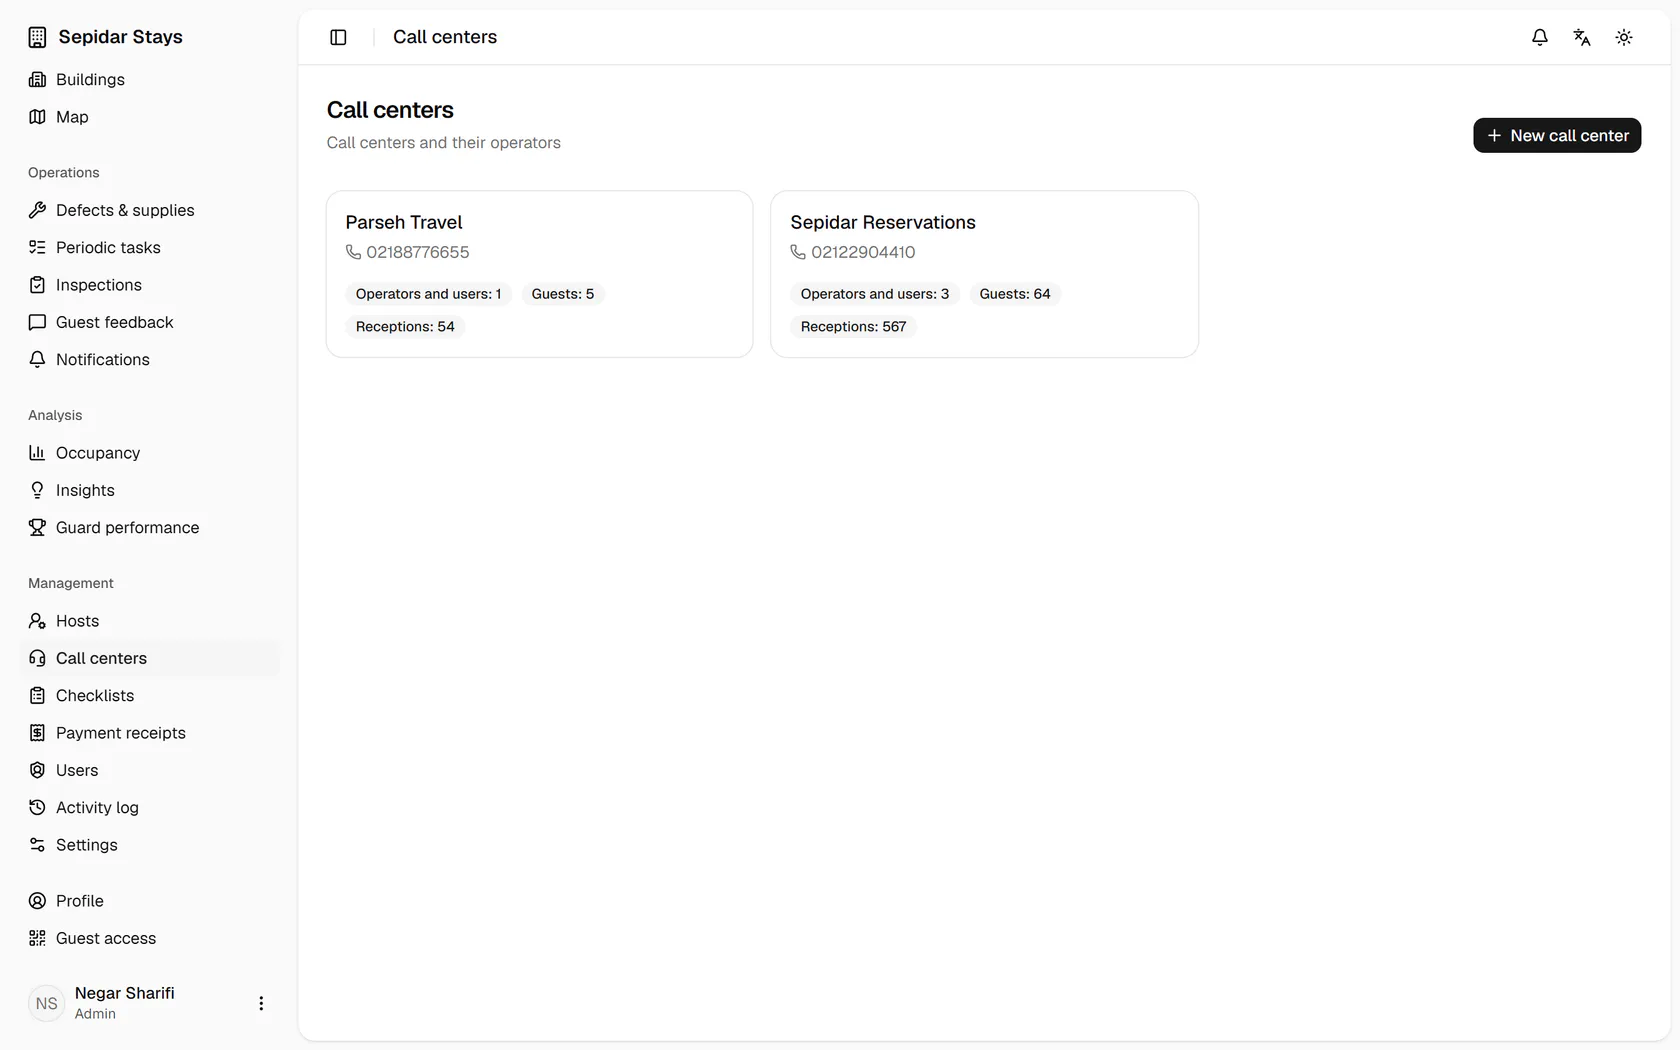Click the Users shield icon

pos(37,770)
